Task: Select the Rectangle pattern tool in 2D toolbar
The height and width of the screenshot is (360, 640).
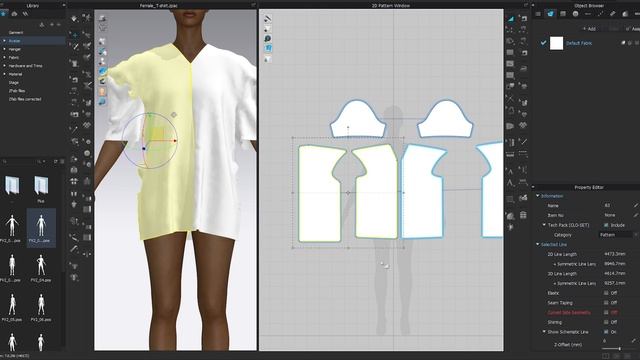Action: point(510,52)
